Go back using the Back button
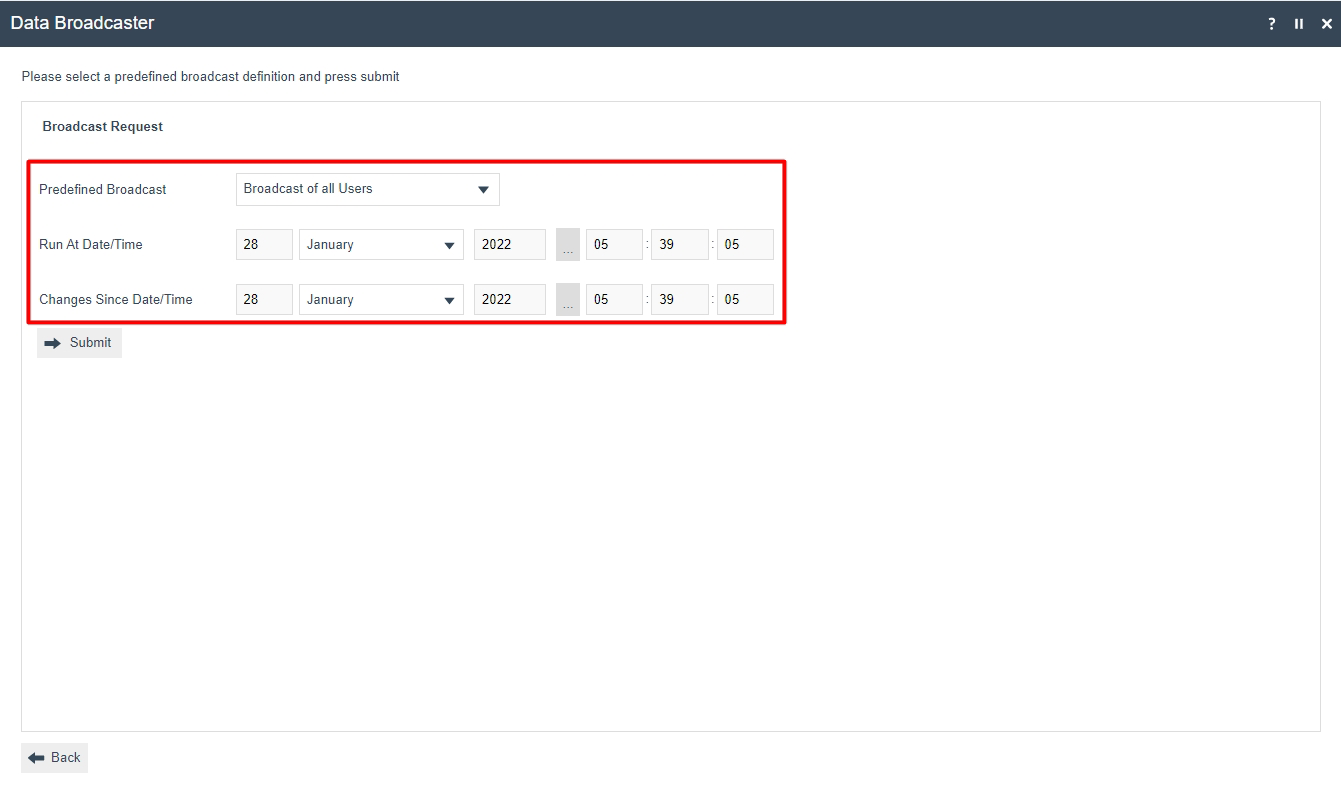Viewport: 1341px width, 787px height. pyautogui.click(x=55, y=758)
